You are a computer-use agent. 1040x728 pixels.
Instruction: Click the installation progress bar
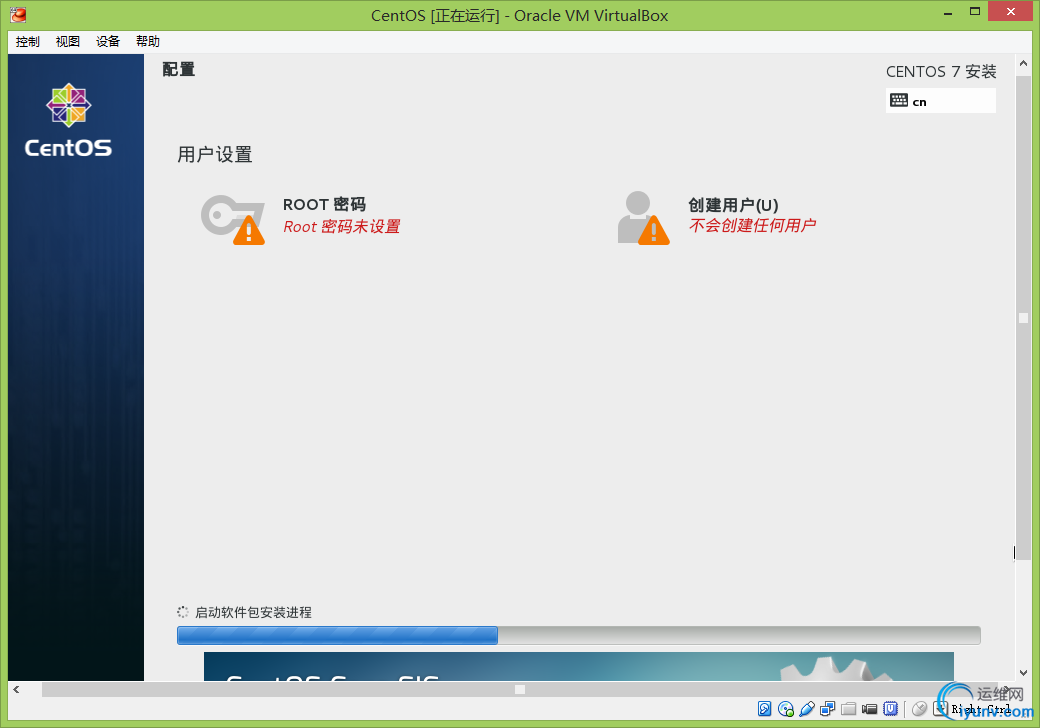click(x=578, y=635)
